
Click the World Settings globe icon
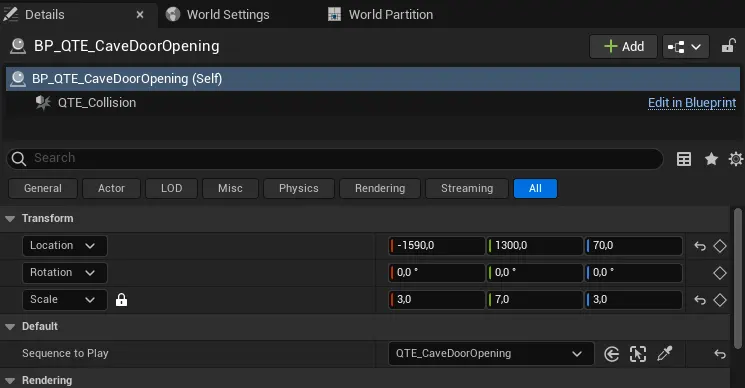pyautogui.click(x=173, y=15)
